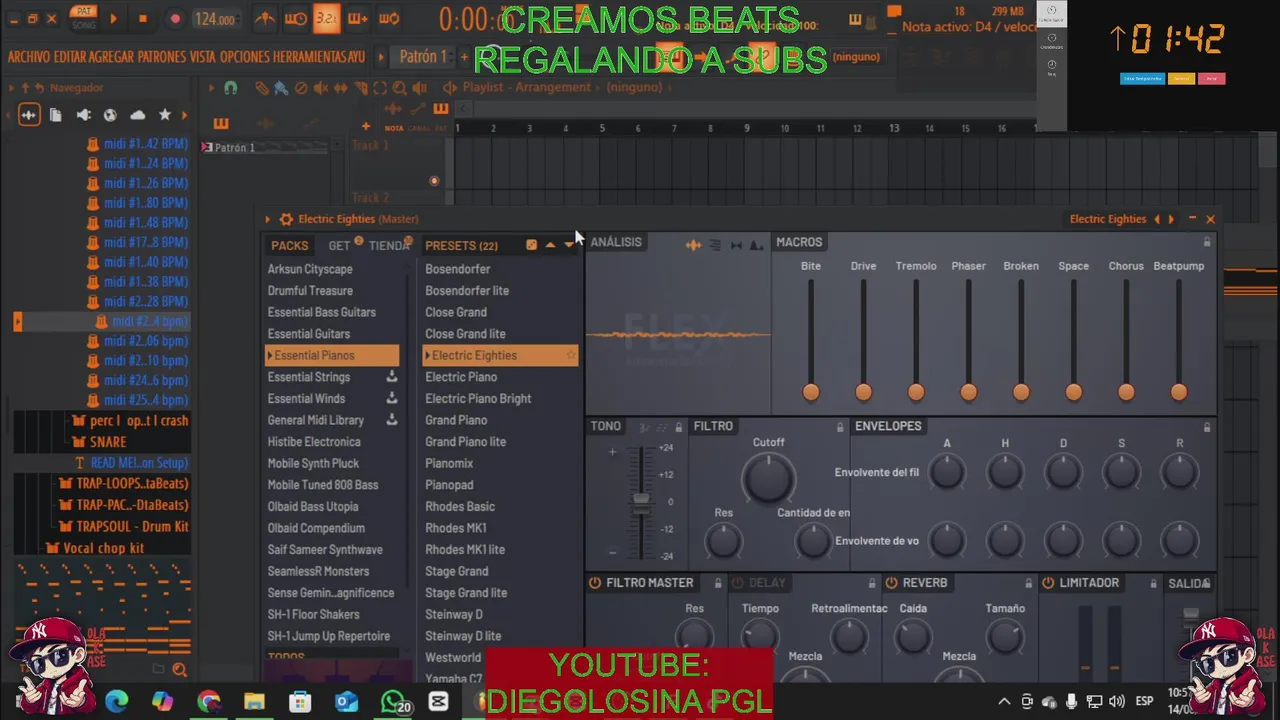Select Essential Bass Guitars pack
The image size is (1280, 720).
click(322, 312)
